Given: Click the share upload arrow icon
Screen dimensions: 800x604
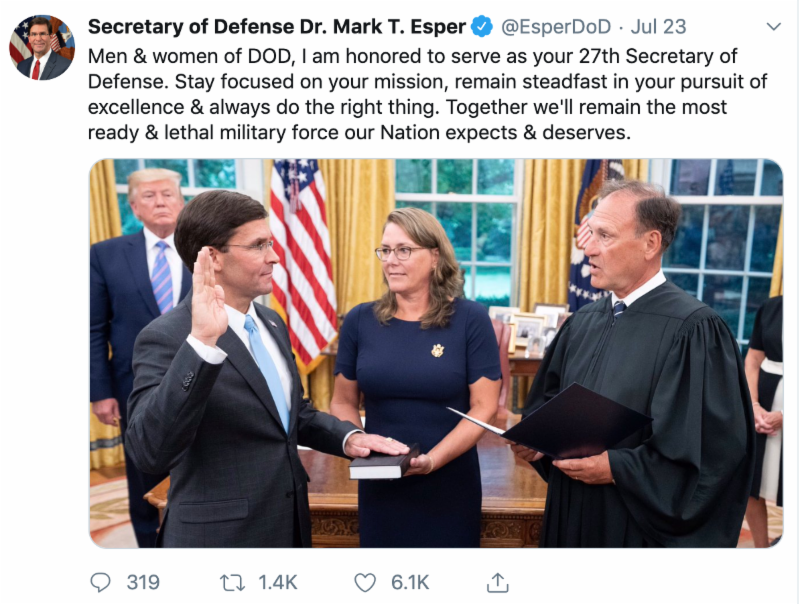Looking at the screenshot, I should pyautogui.click(x=498, y=582).
